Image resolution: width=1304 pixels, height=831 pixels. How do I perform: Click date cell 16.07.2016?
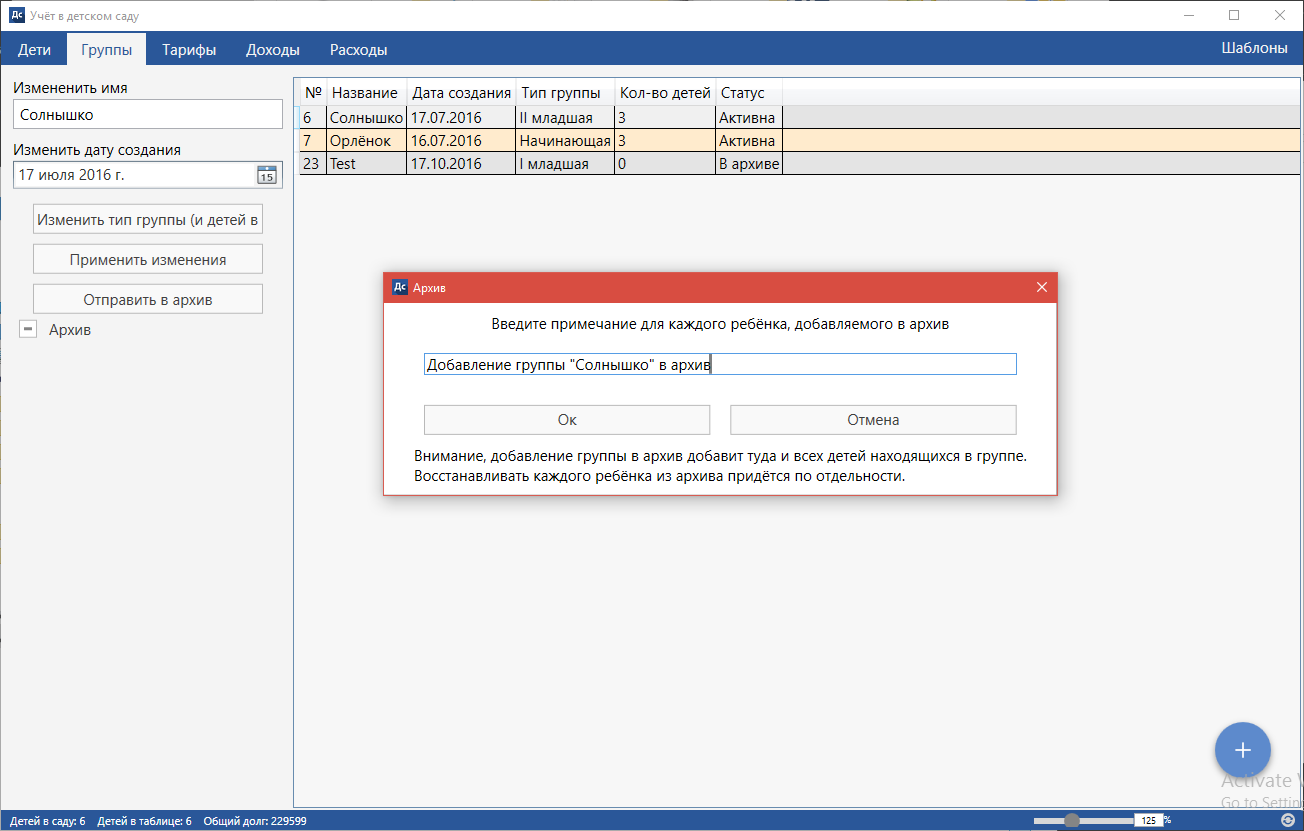pos(461,140)
